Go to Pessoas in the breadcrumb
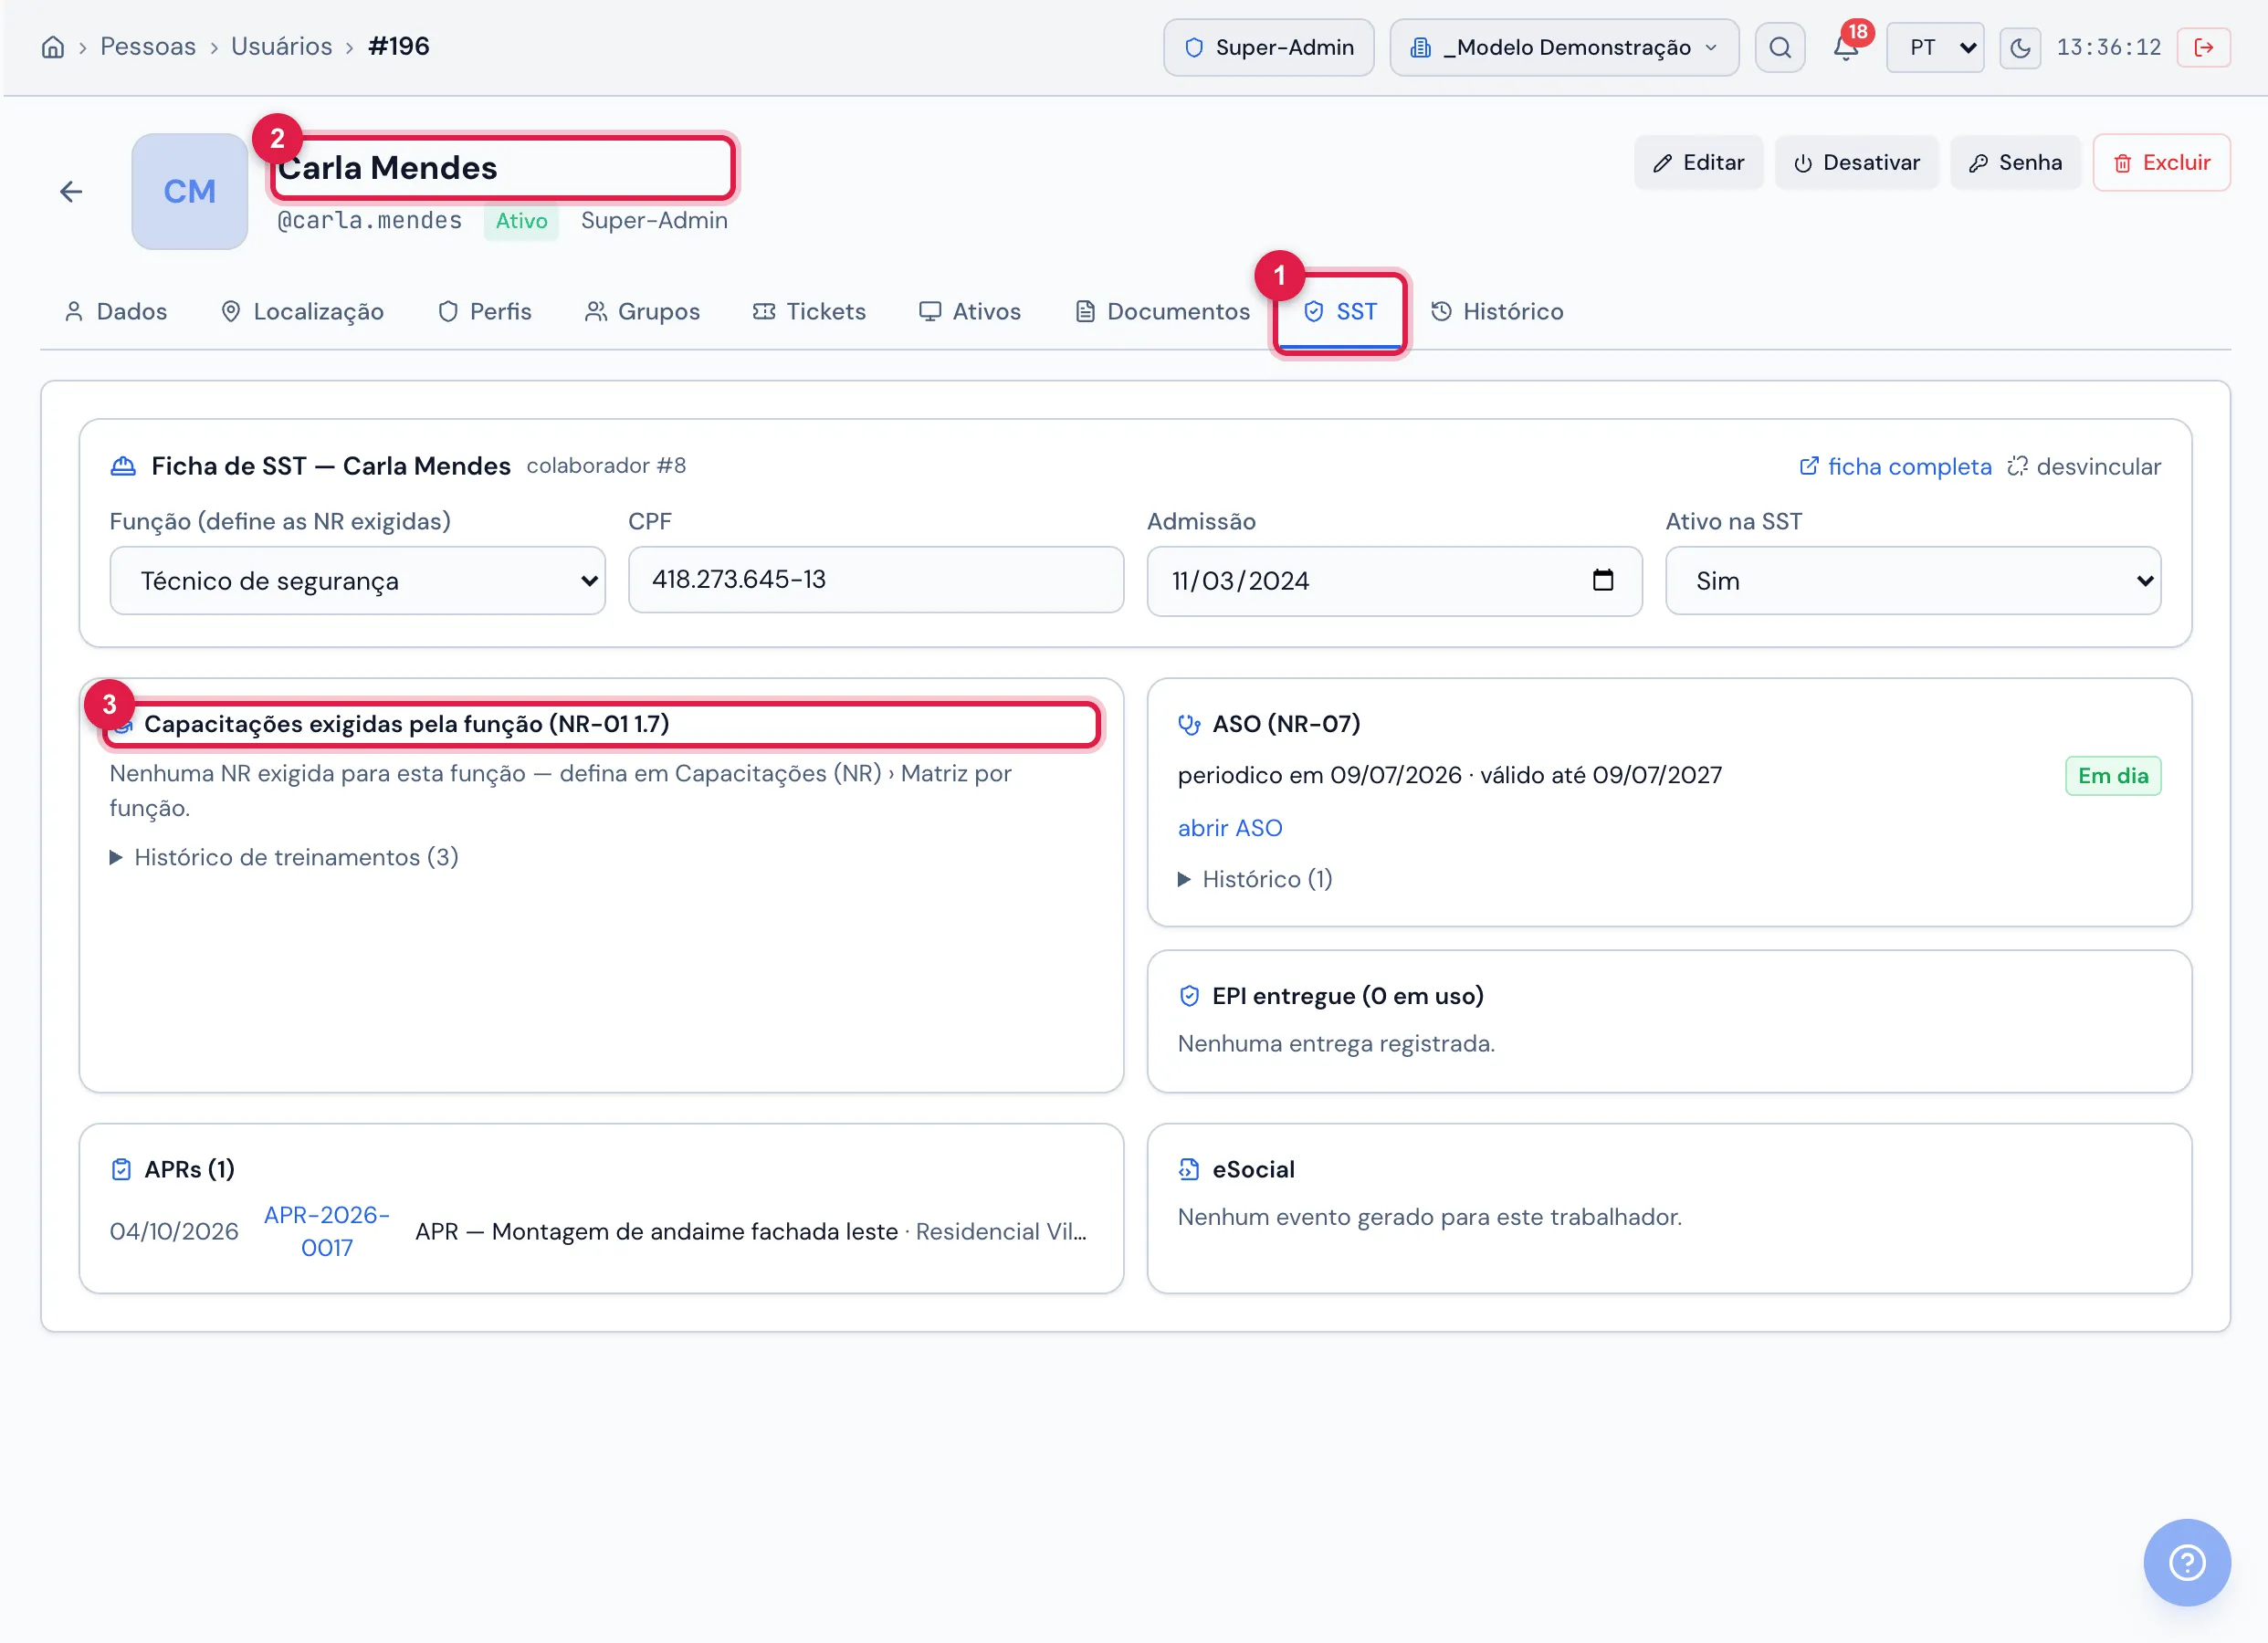 point(148,47)
